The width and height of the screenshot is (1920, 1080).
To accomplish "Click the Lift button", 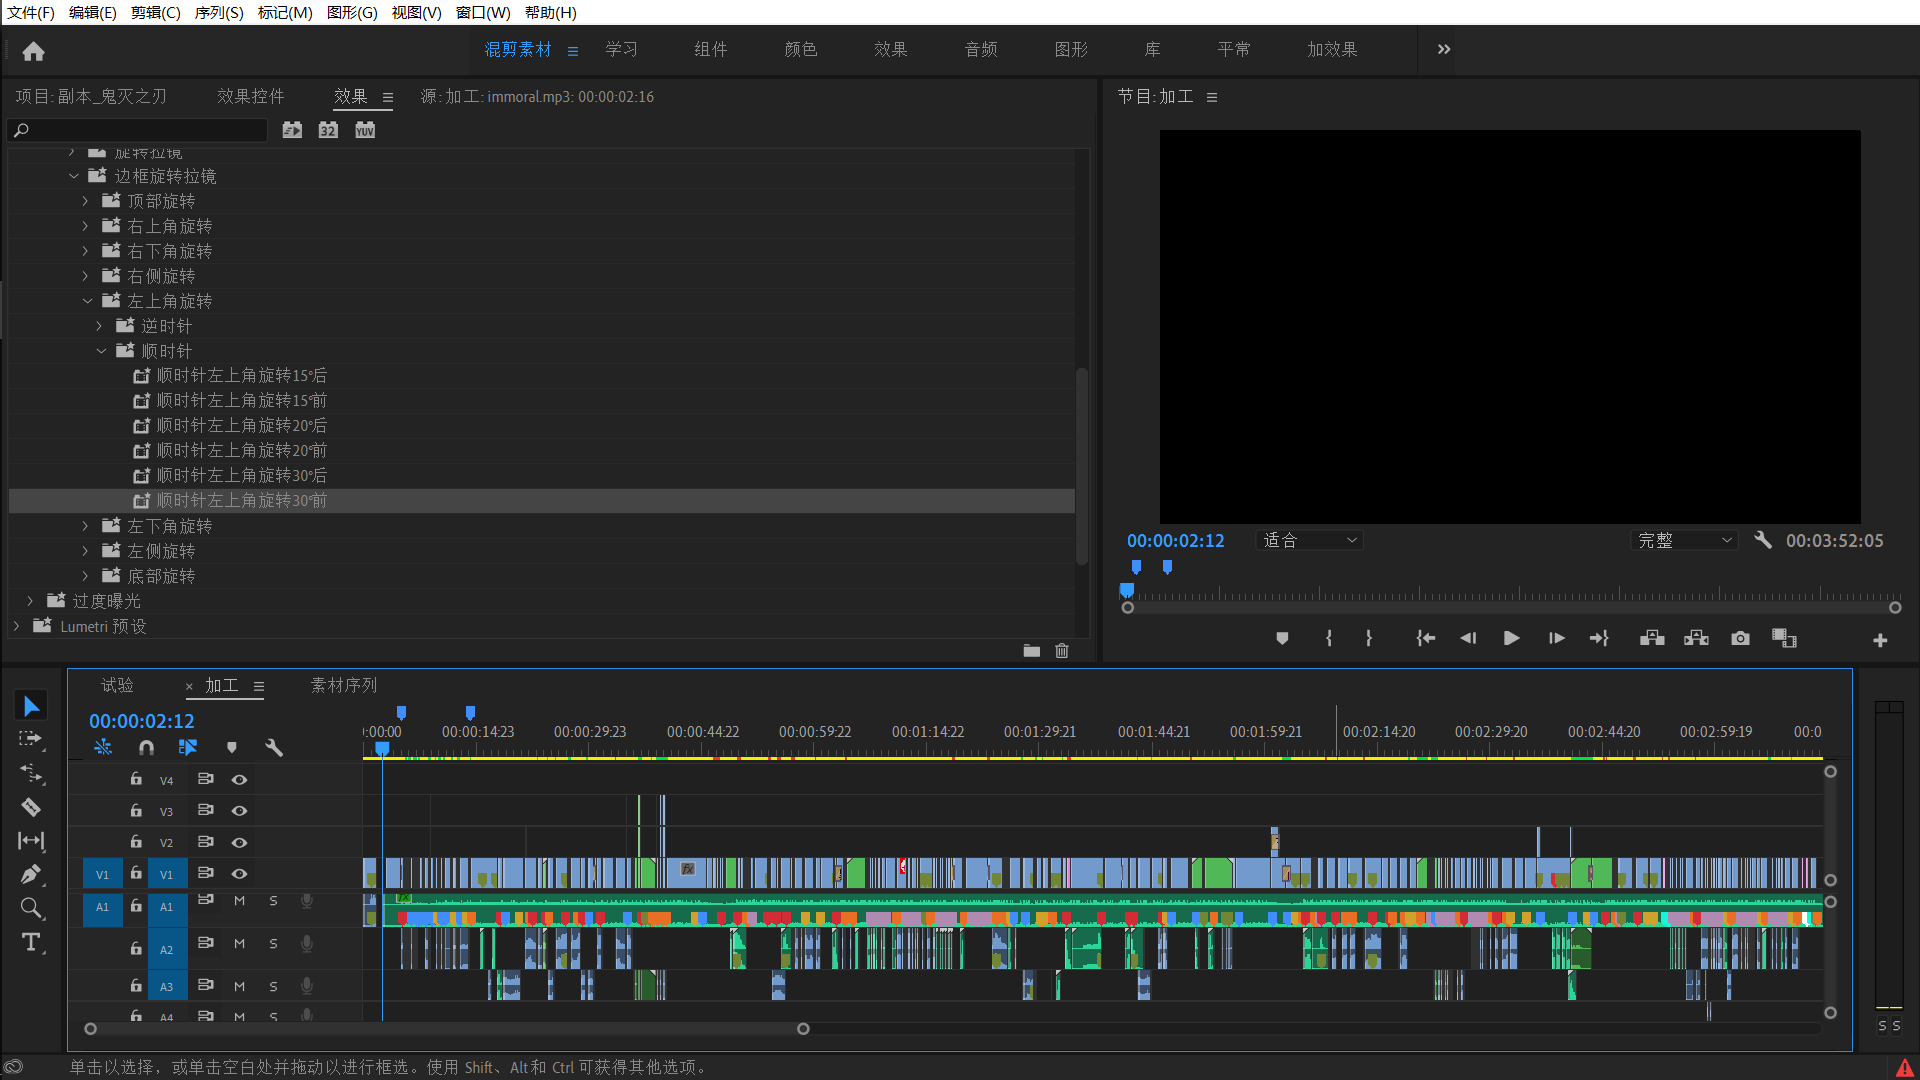I will 1652,638.
